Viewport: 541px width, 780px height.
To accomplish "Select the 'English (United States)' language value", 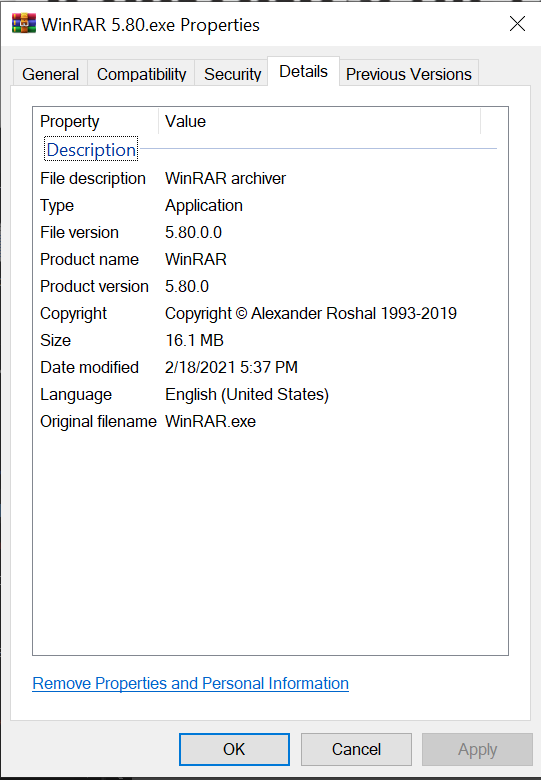I will click(x=247, y=394).
